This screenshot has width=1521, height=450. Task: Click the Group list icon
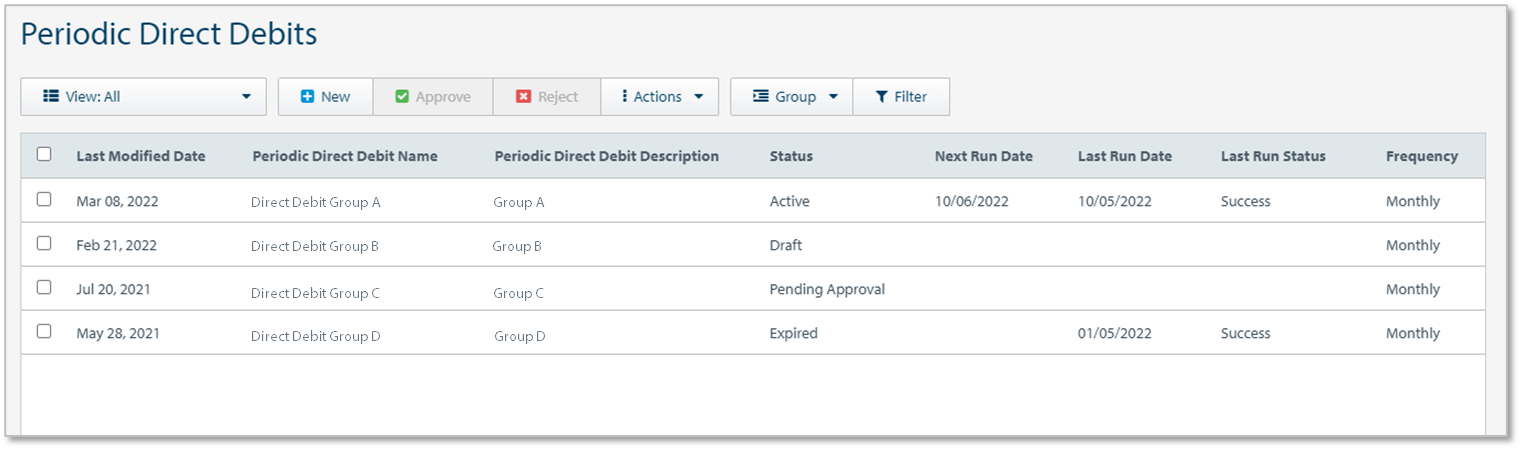pos(761,97)
